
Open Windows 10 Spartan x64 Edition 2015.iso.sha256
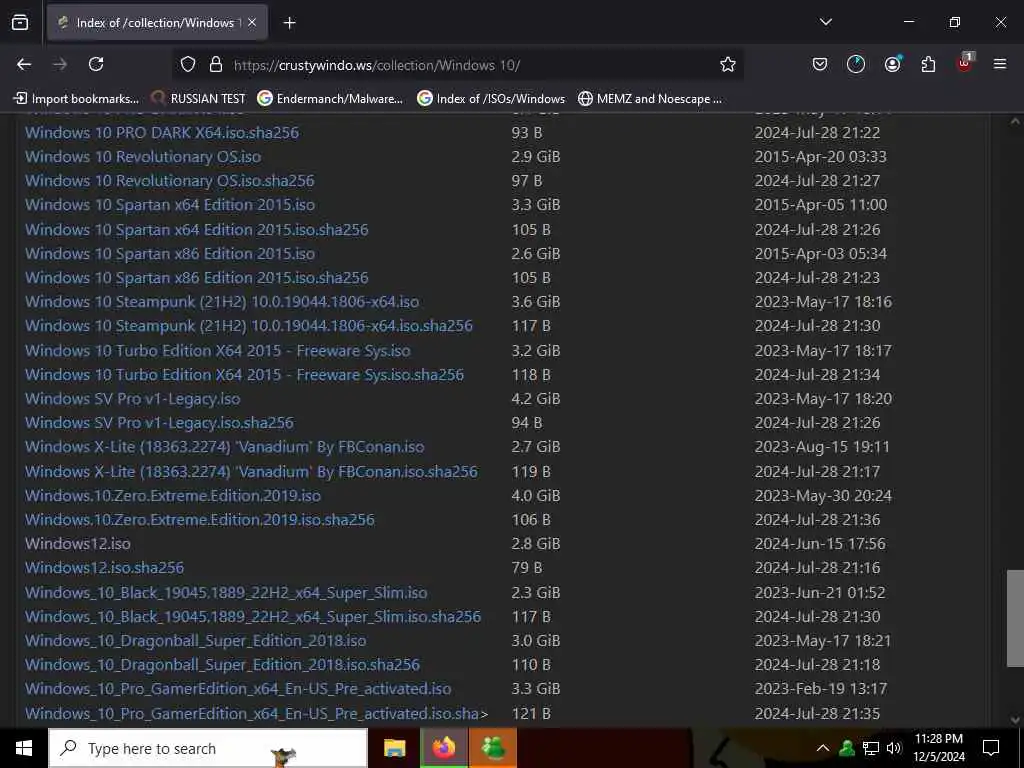pos(197,230)
